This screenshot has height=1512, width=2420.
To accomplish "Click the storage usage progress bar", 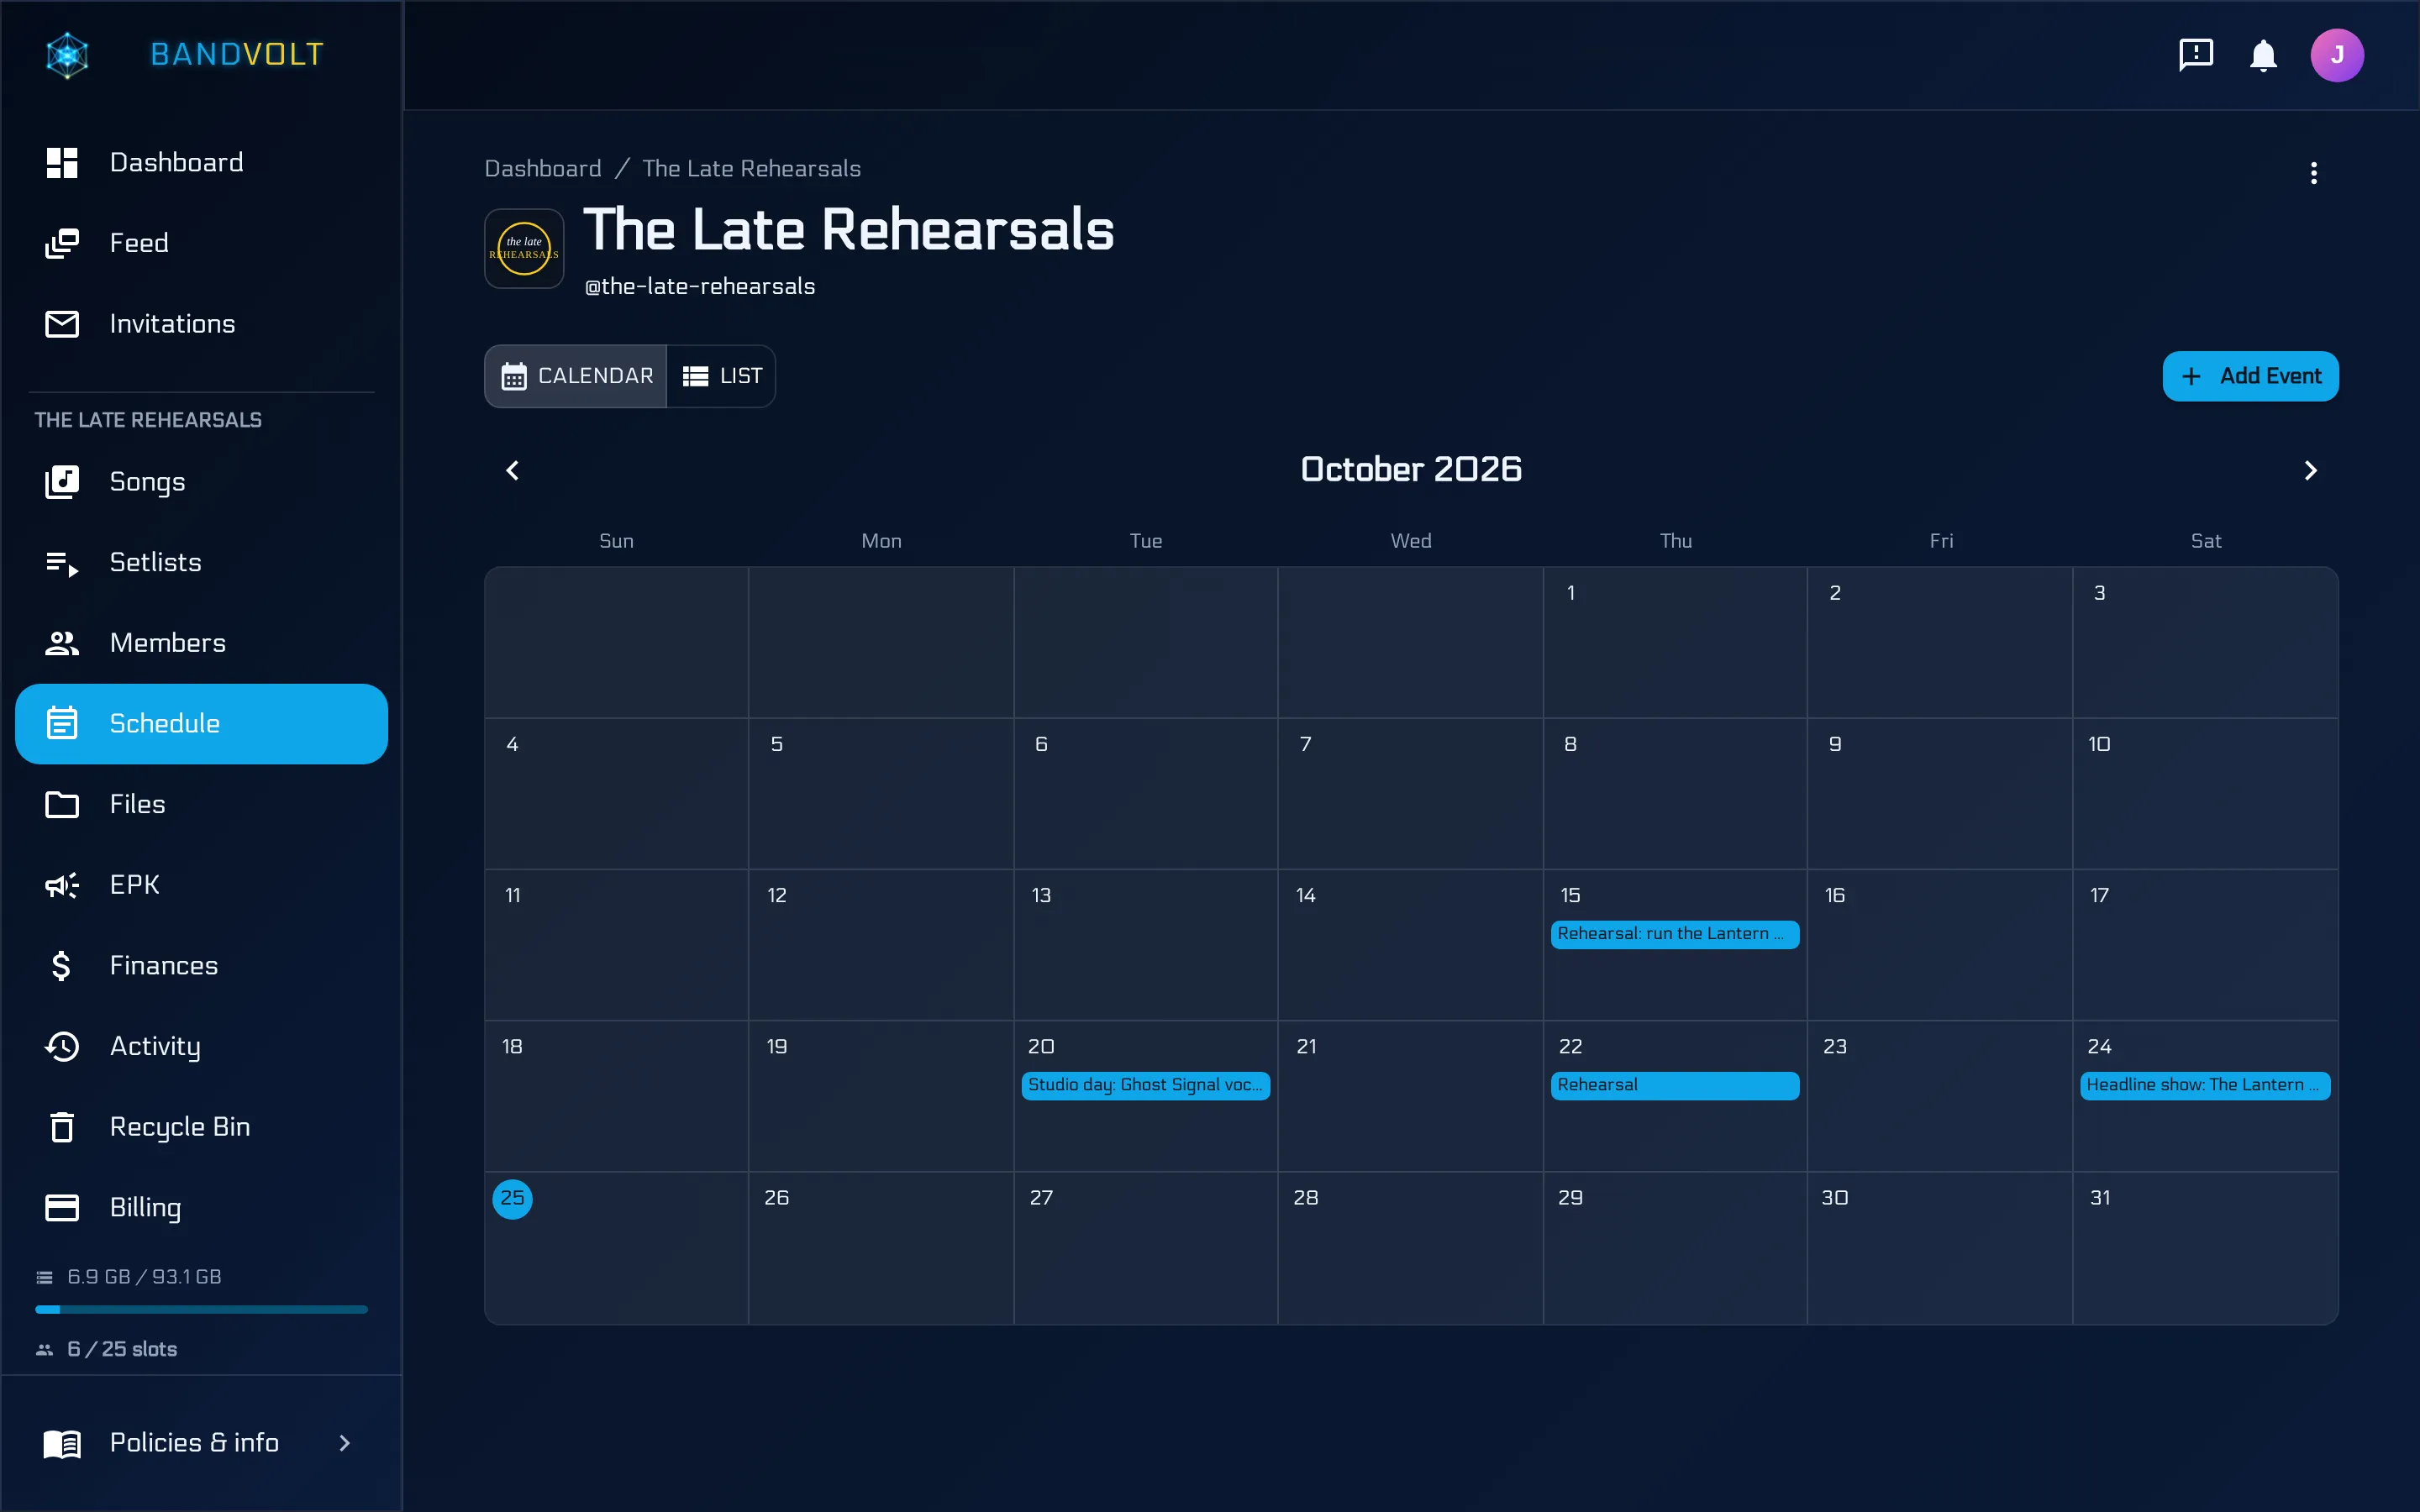I will pos(201,1309).
